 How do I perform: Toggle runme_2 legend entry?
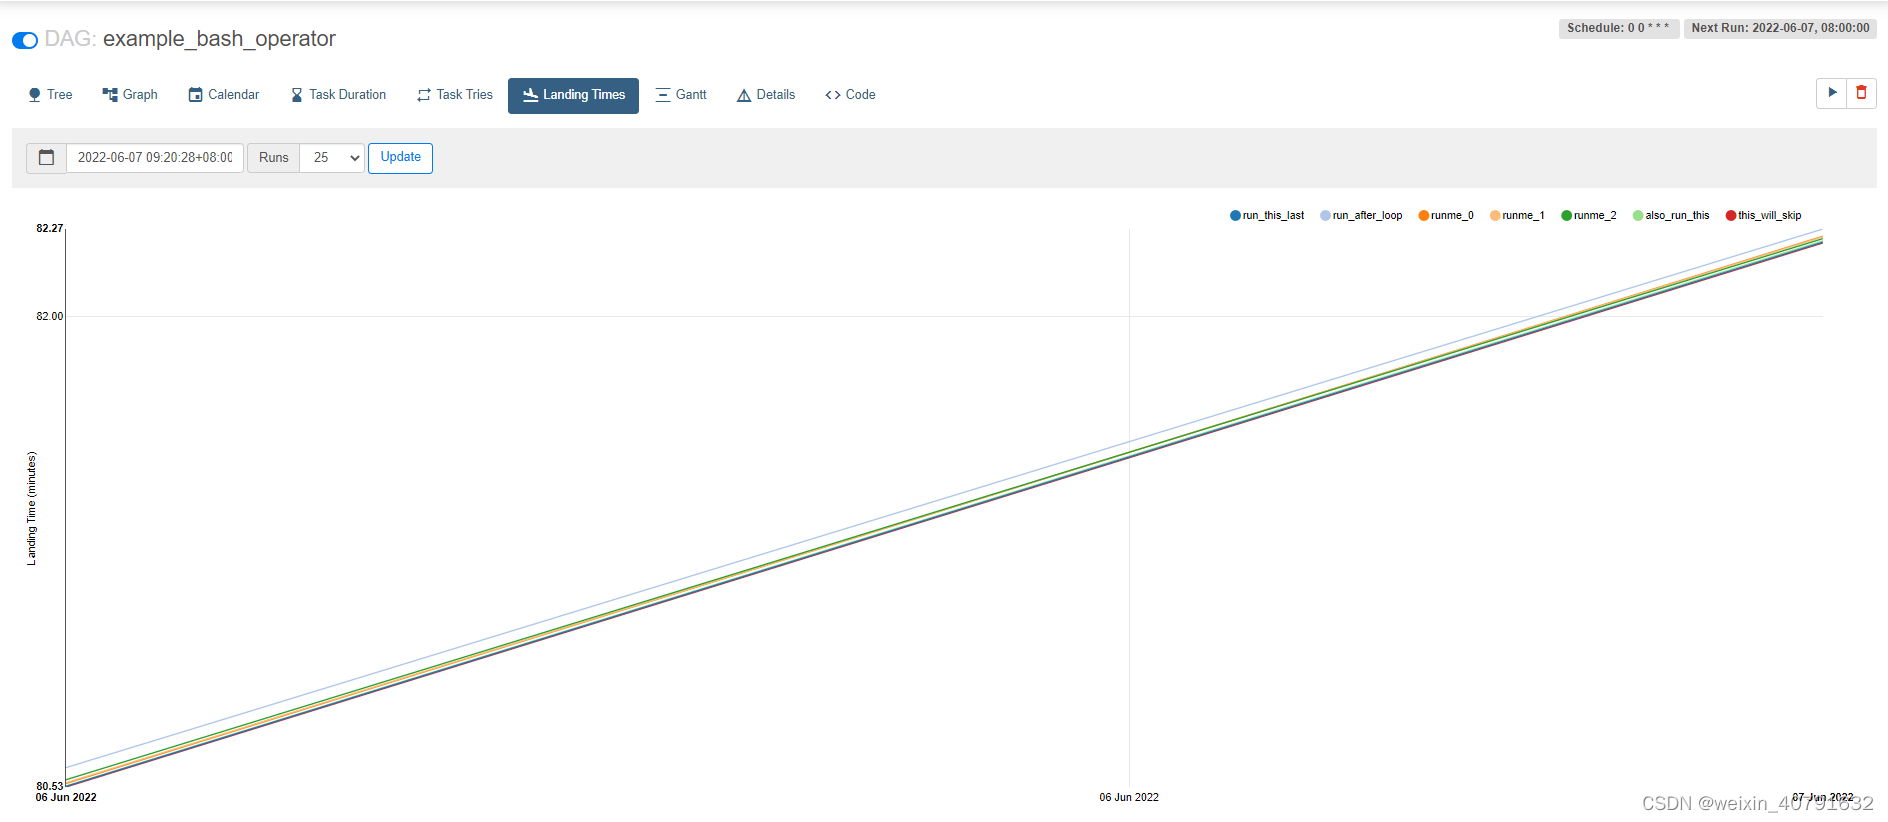(x=1589, y=215)
